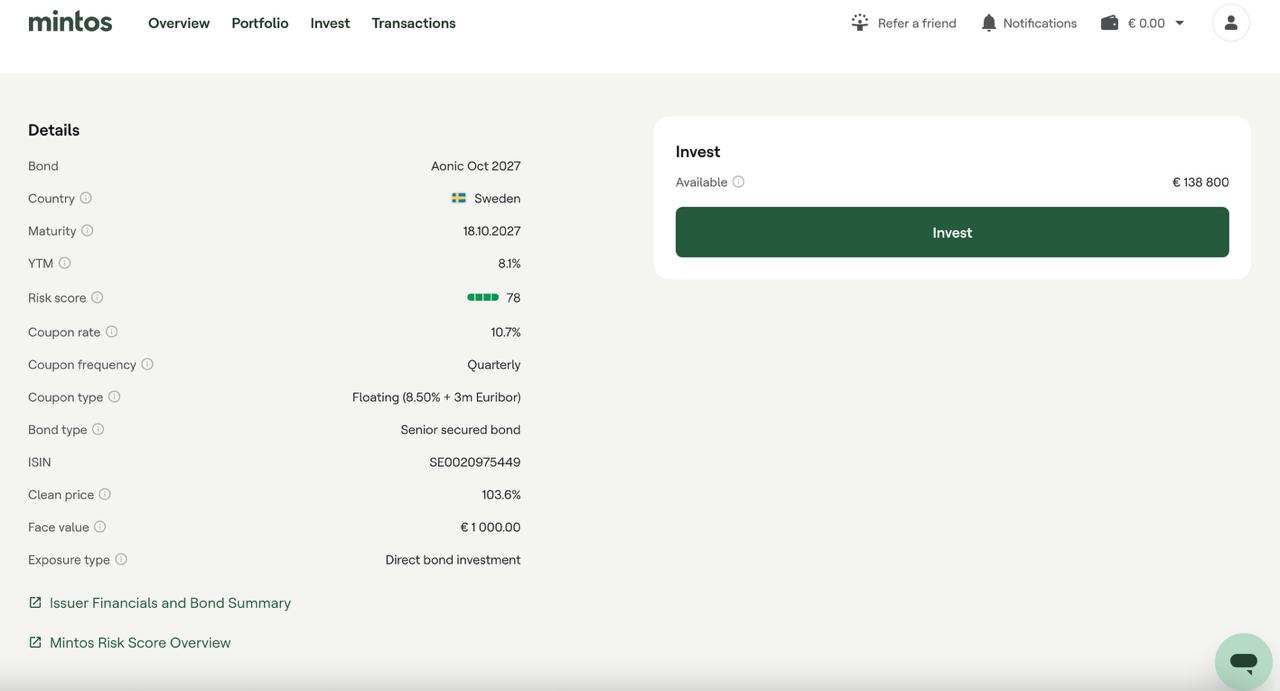Click the coupon type Floating (8.50% + 3m Euribor)
1280x691 pixels.
click(x=436, y=397)
